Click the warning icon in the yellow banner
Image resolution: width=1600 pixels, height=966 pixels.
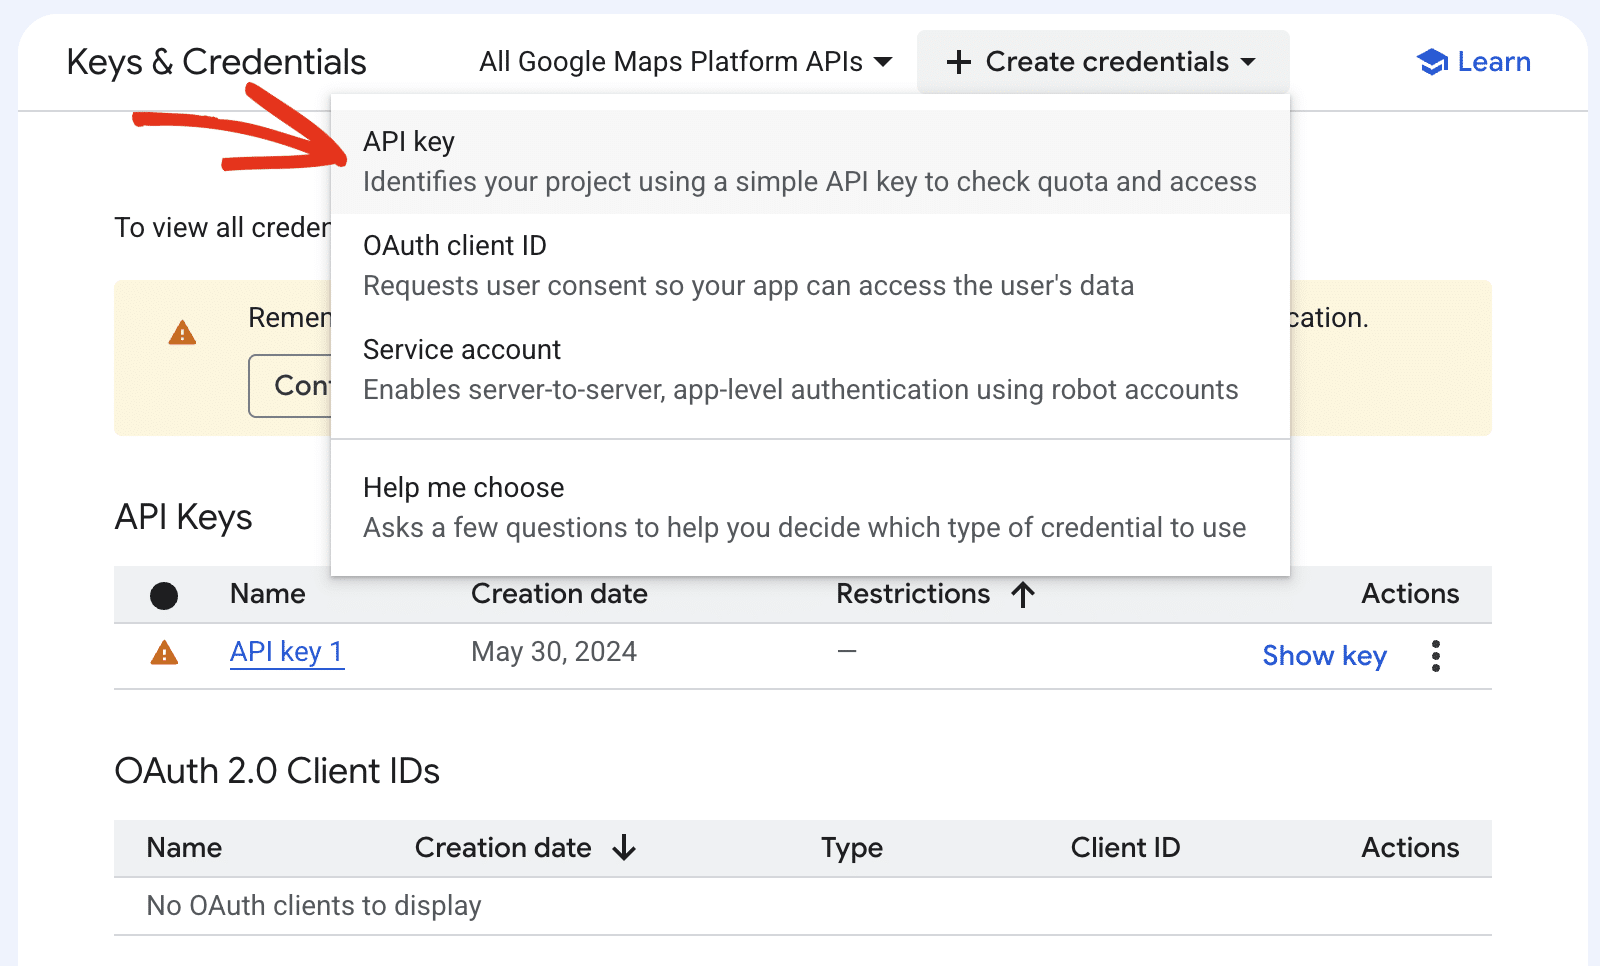182,332
